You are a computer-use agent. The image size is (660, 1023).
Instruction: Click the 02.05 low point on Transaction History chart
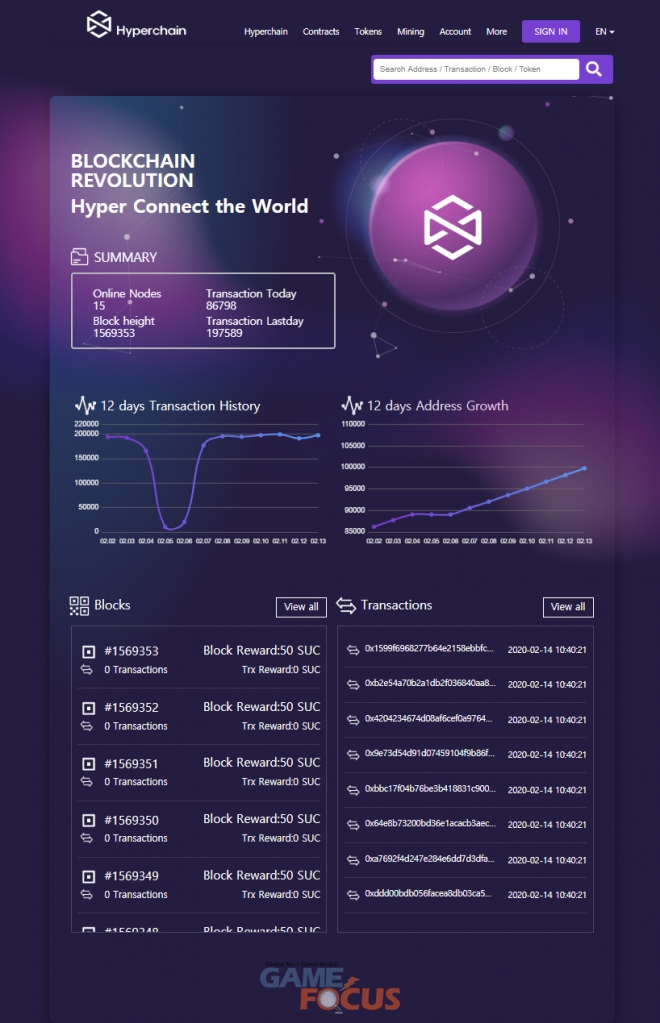[166, 527]
